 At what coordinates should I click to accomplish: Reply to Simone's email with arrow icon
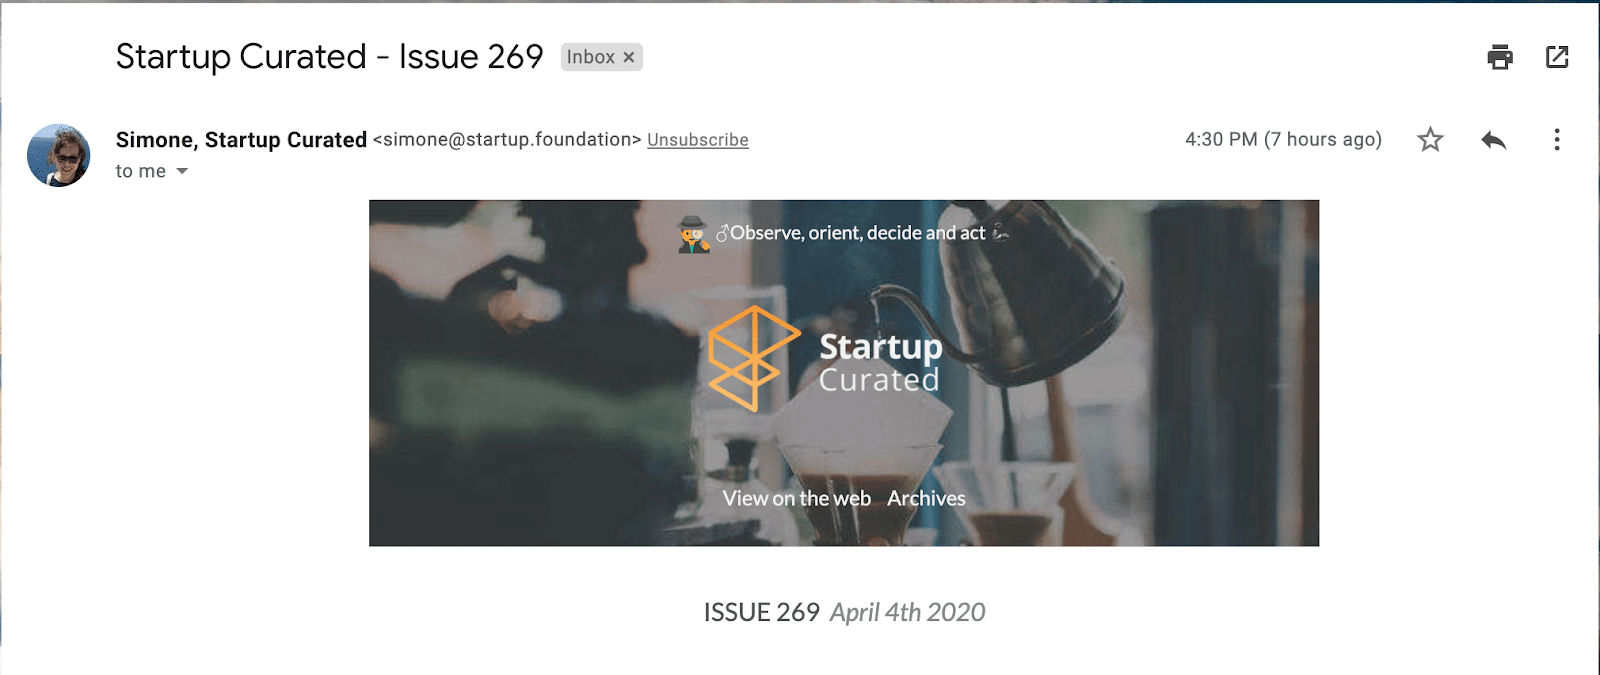(x=1493, y=140)
